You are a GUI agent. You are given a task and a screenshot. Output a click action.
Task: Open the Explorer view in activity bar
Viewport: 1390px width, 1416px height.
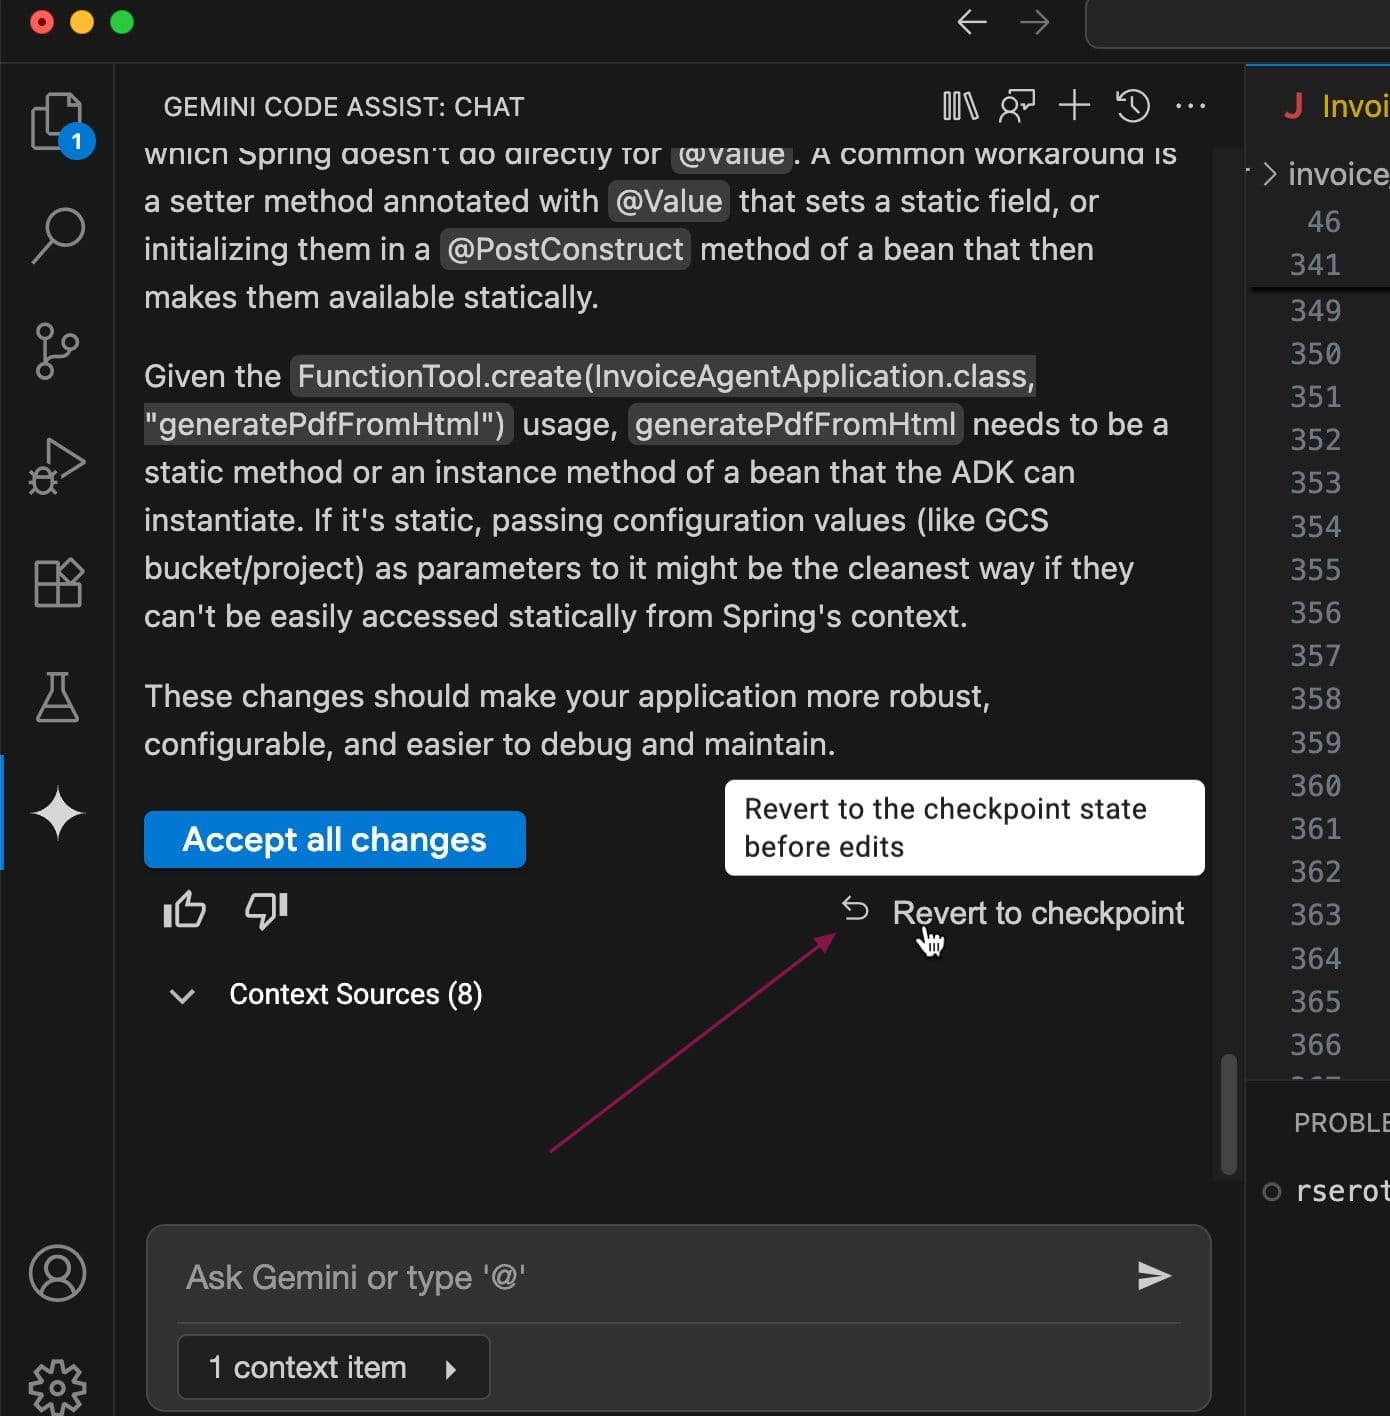58,123
